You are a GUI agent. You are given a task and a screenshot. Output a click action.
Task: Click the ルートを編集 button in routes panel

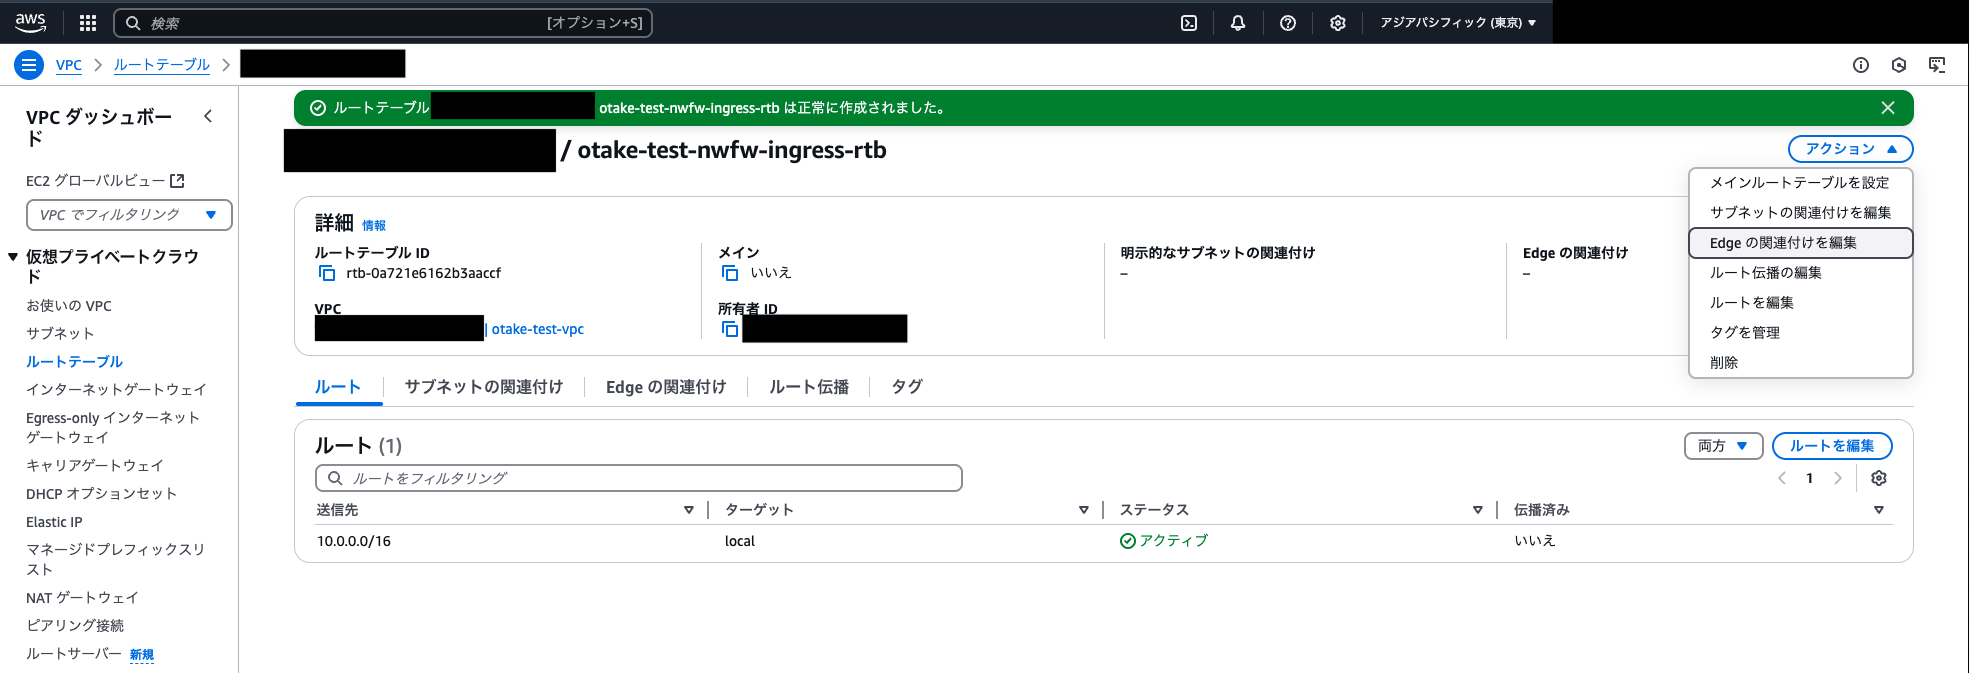1832,446
